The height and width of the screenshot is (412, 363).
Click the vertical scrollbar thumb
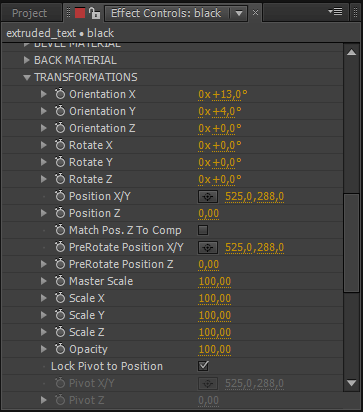(351, 243)
